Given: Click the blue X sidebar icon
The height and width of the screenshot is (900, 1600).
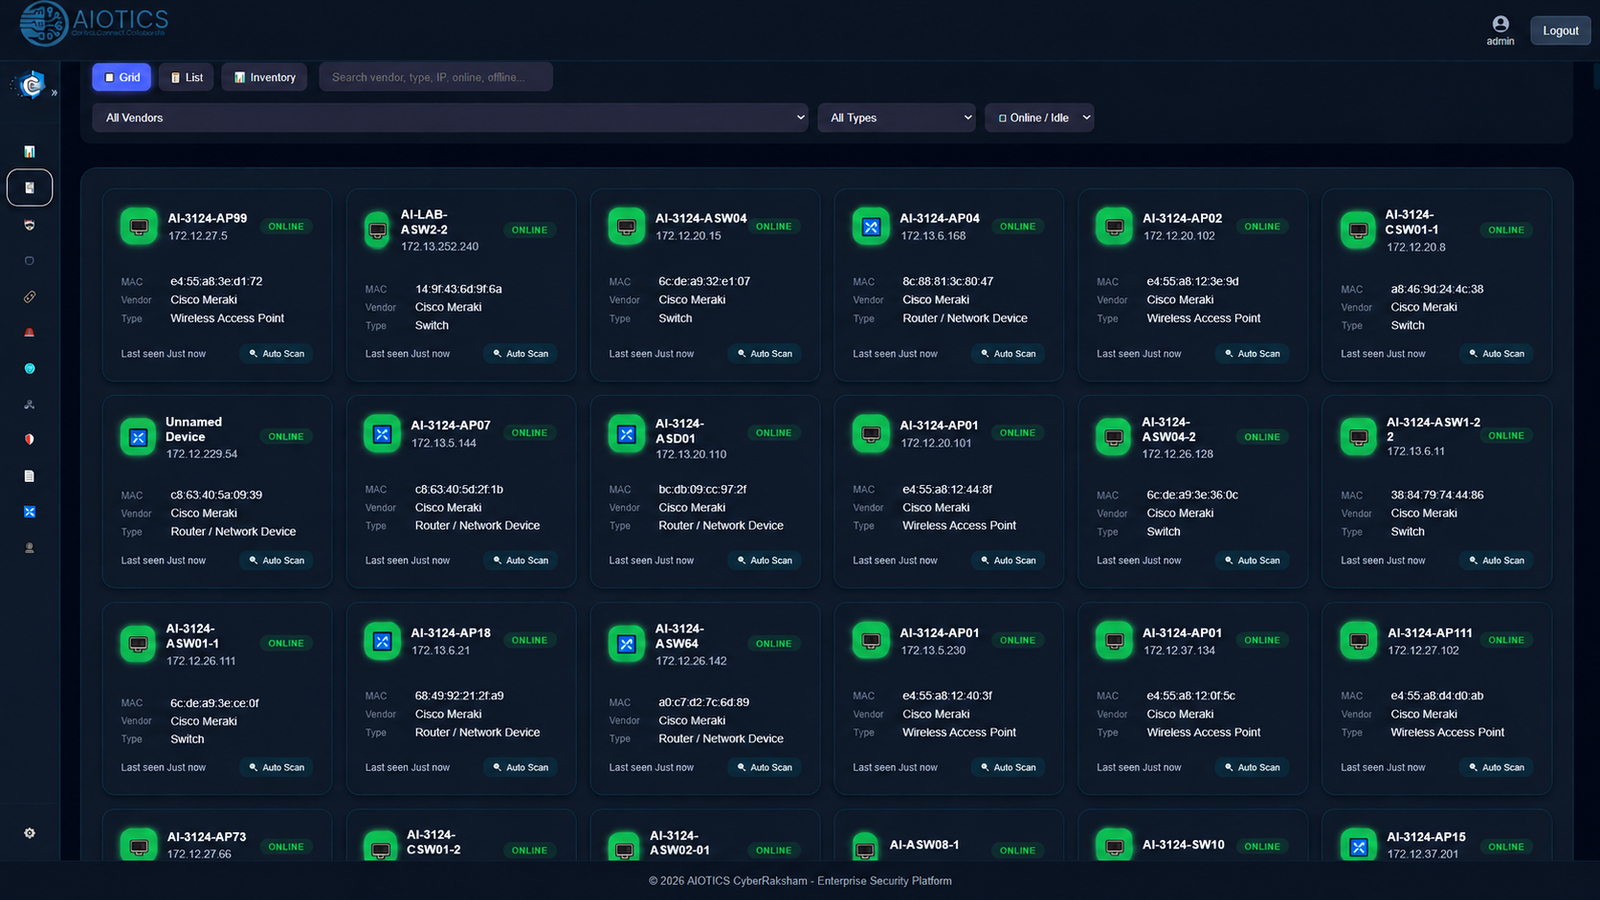Looking at the screenshot, I should (29, 512).
